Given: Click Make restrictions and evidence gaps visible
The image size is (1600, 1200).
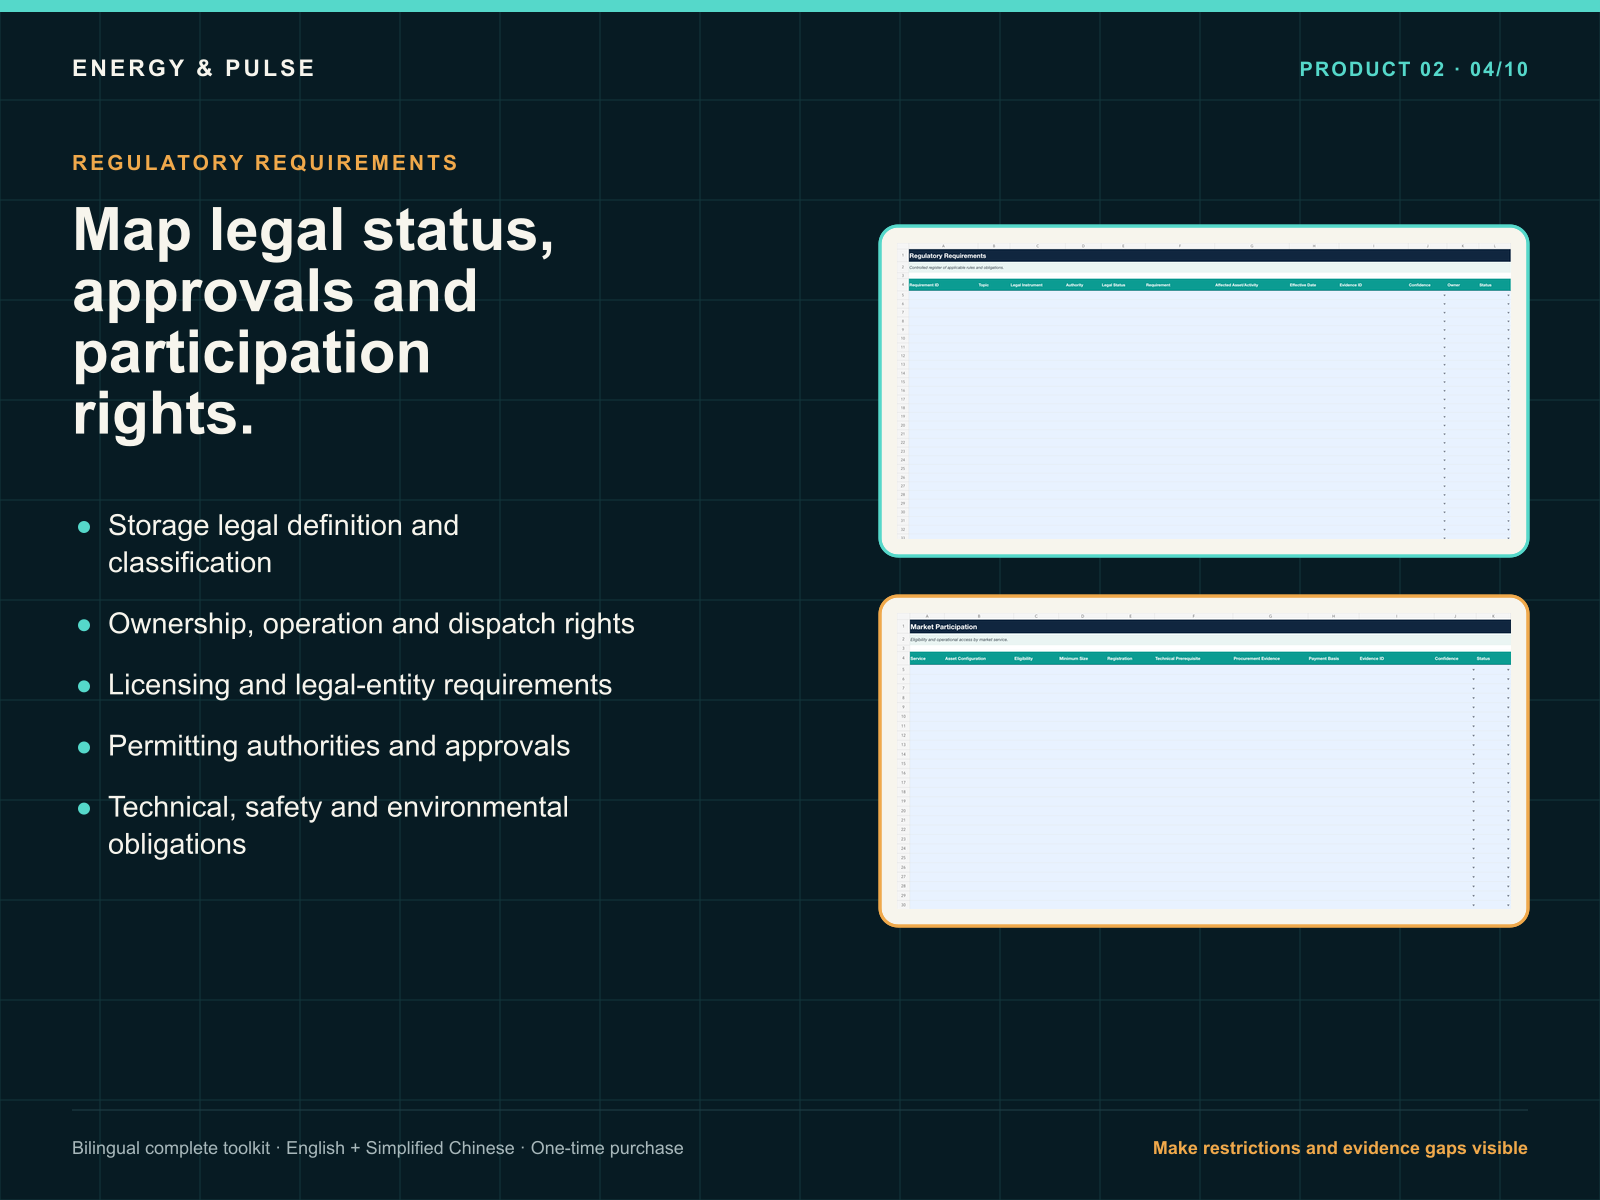Looking at the screenshot, I should 1340,1148.
